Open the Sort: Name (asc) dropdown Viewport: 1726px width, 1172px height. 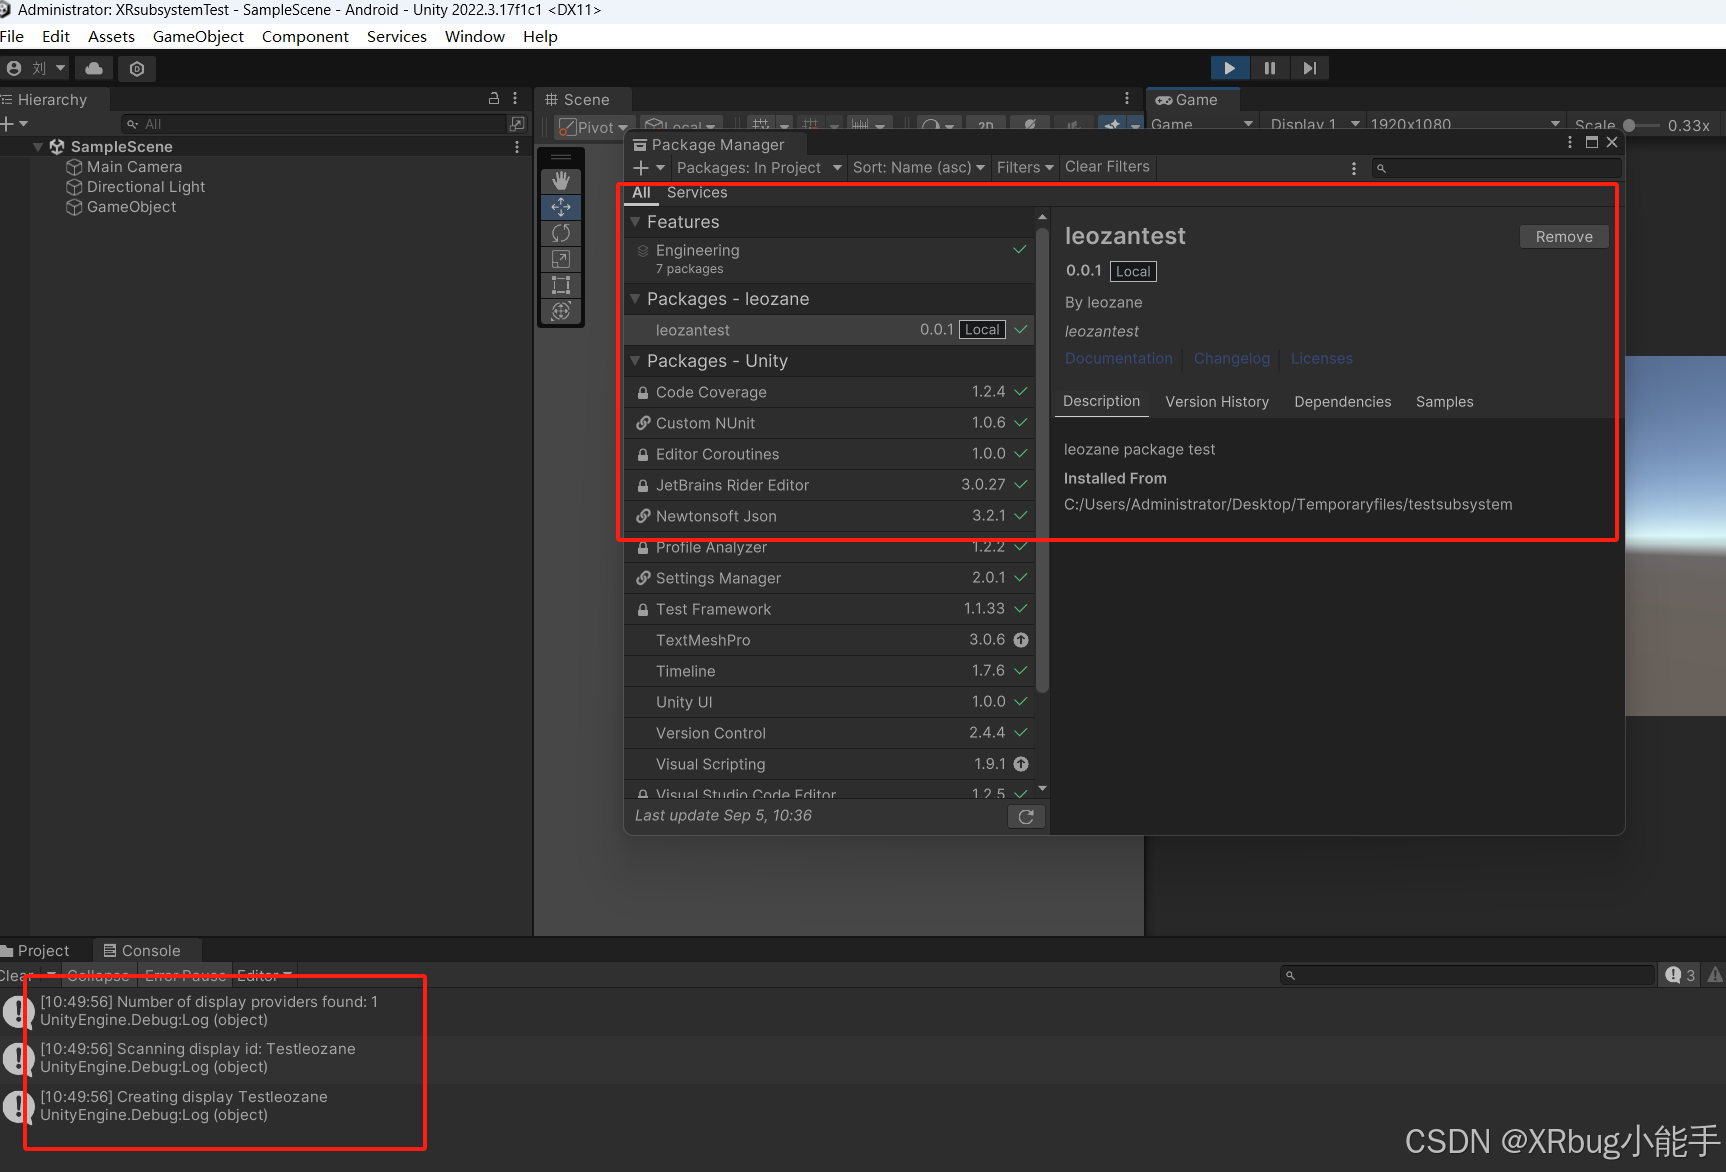click(x=919, y=168)
